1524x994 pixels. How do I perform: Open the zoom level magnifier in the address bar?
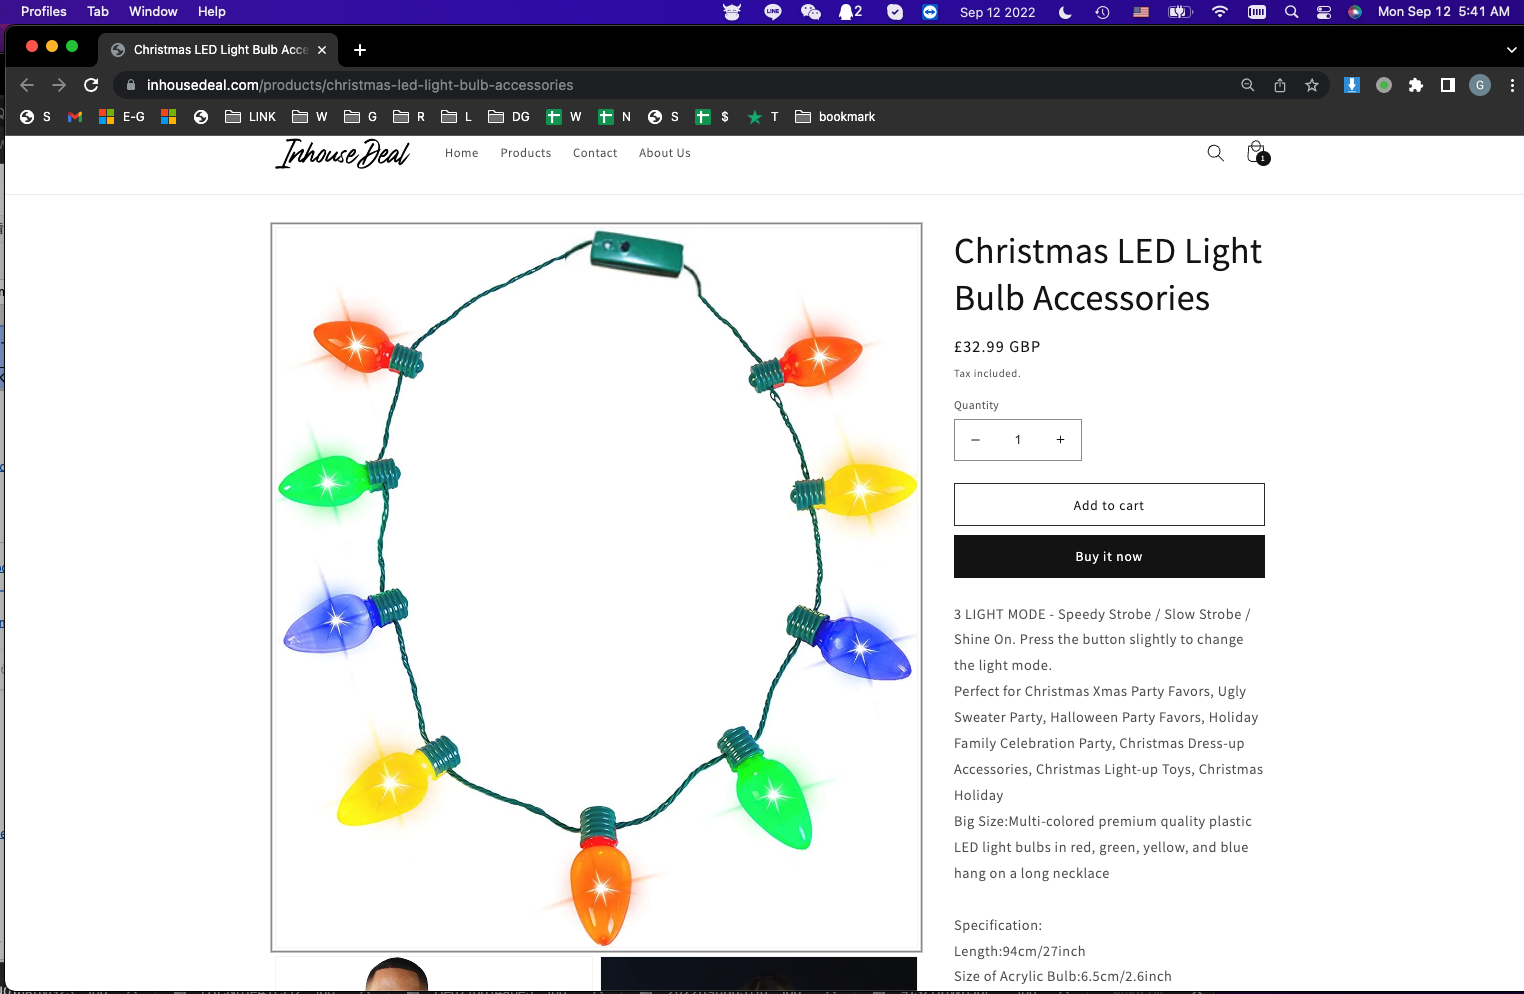[1248, 85]
